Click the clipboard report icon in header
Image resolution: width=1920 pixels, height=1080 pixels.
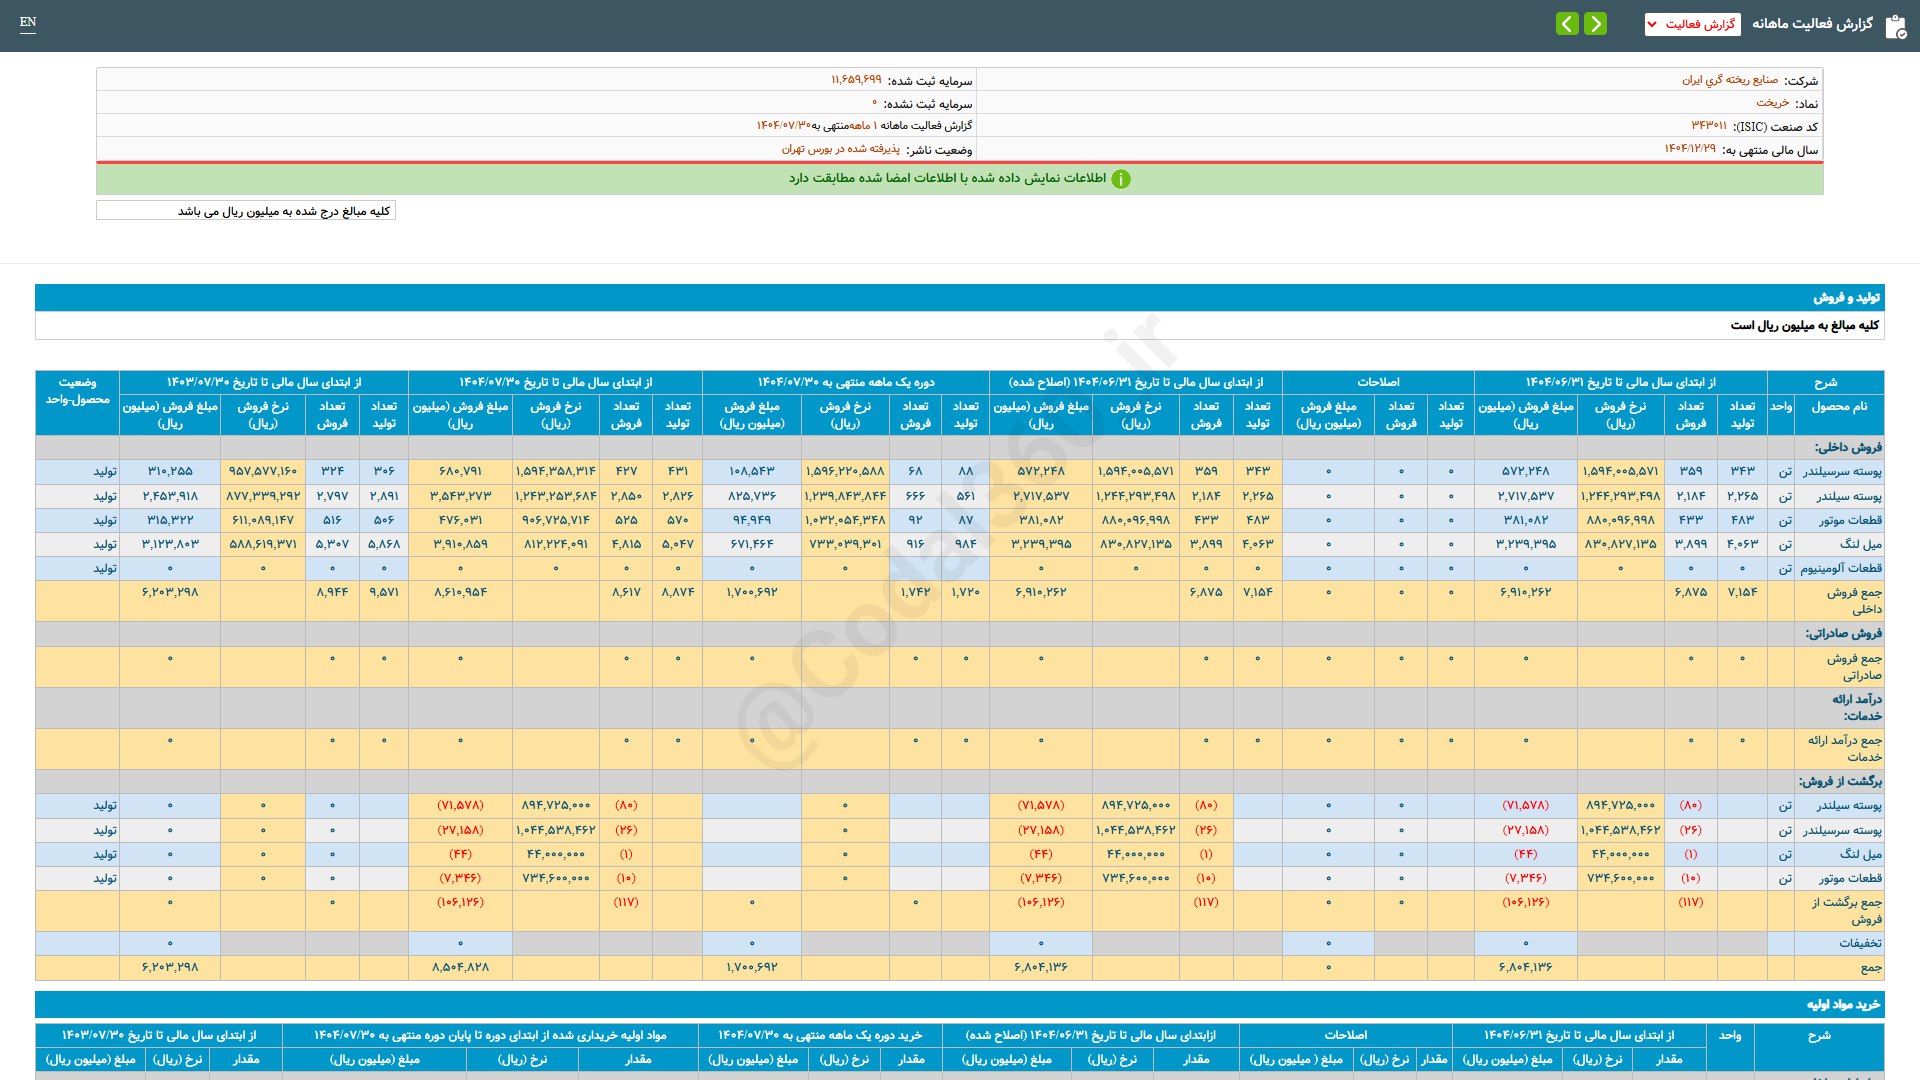1895,26
